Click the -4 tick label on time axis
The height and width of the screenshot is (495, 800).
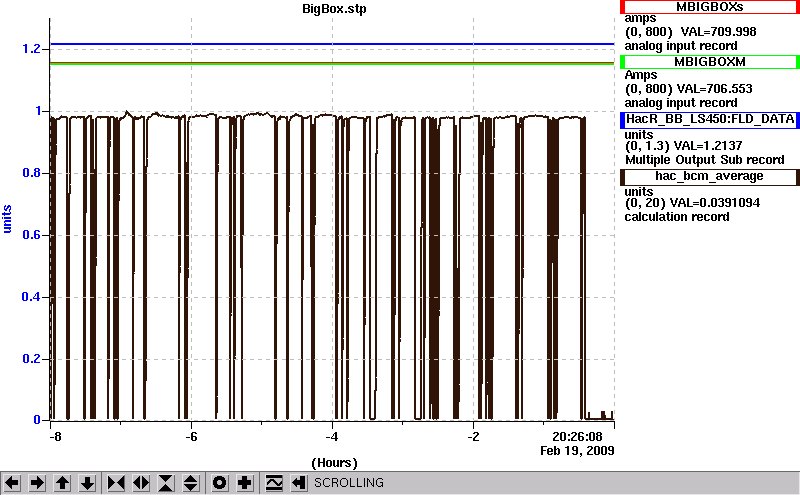pyautogui.click(x=332, y=437)
